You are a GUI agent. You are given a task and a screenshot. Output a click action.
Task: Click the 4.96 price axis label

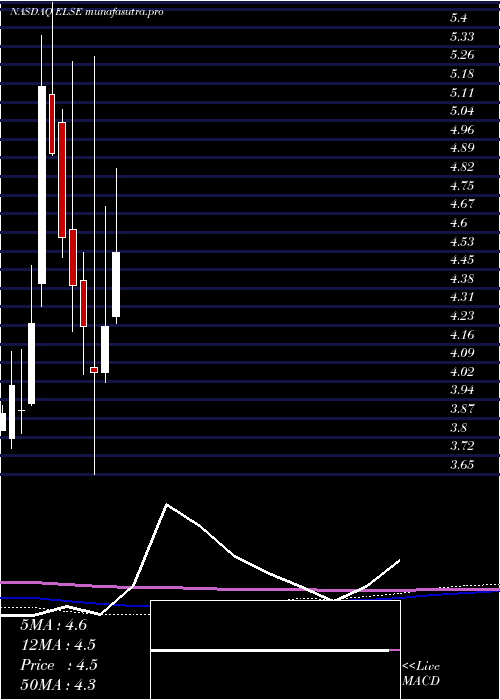462,130
